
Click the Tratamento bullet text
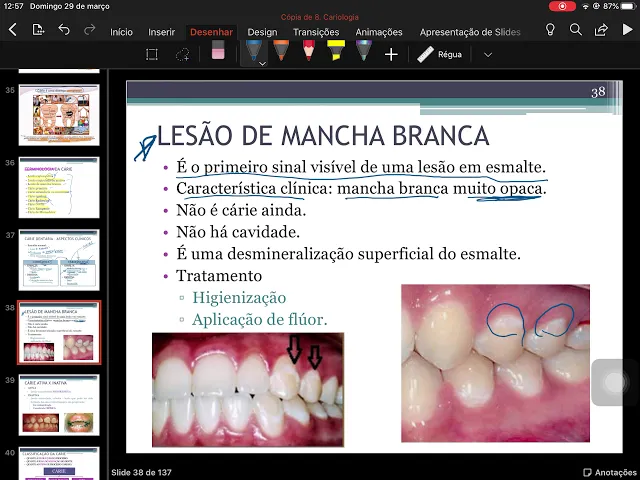click(x=219, y=276)
